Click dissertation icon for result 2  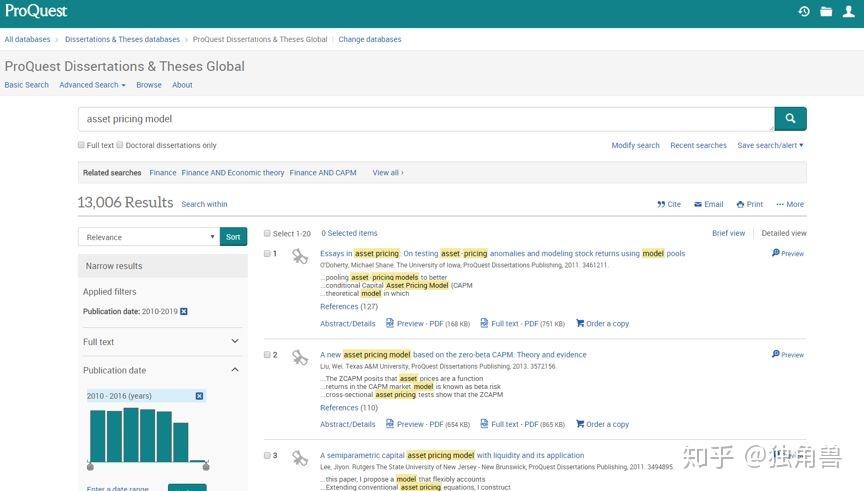click(x=300, y=358)
